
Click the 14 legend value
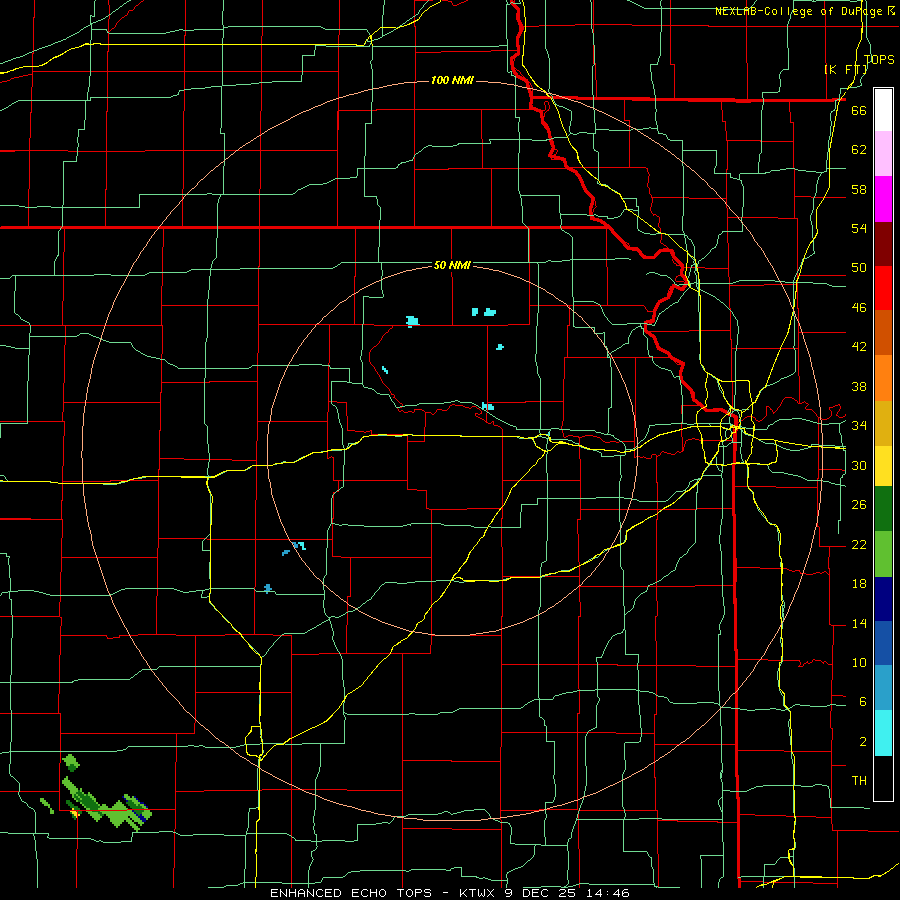pos(859,623)
